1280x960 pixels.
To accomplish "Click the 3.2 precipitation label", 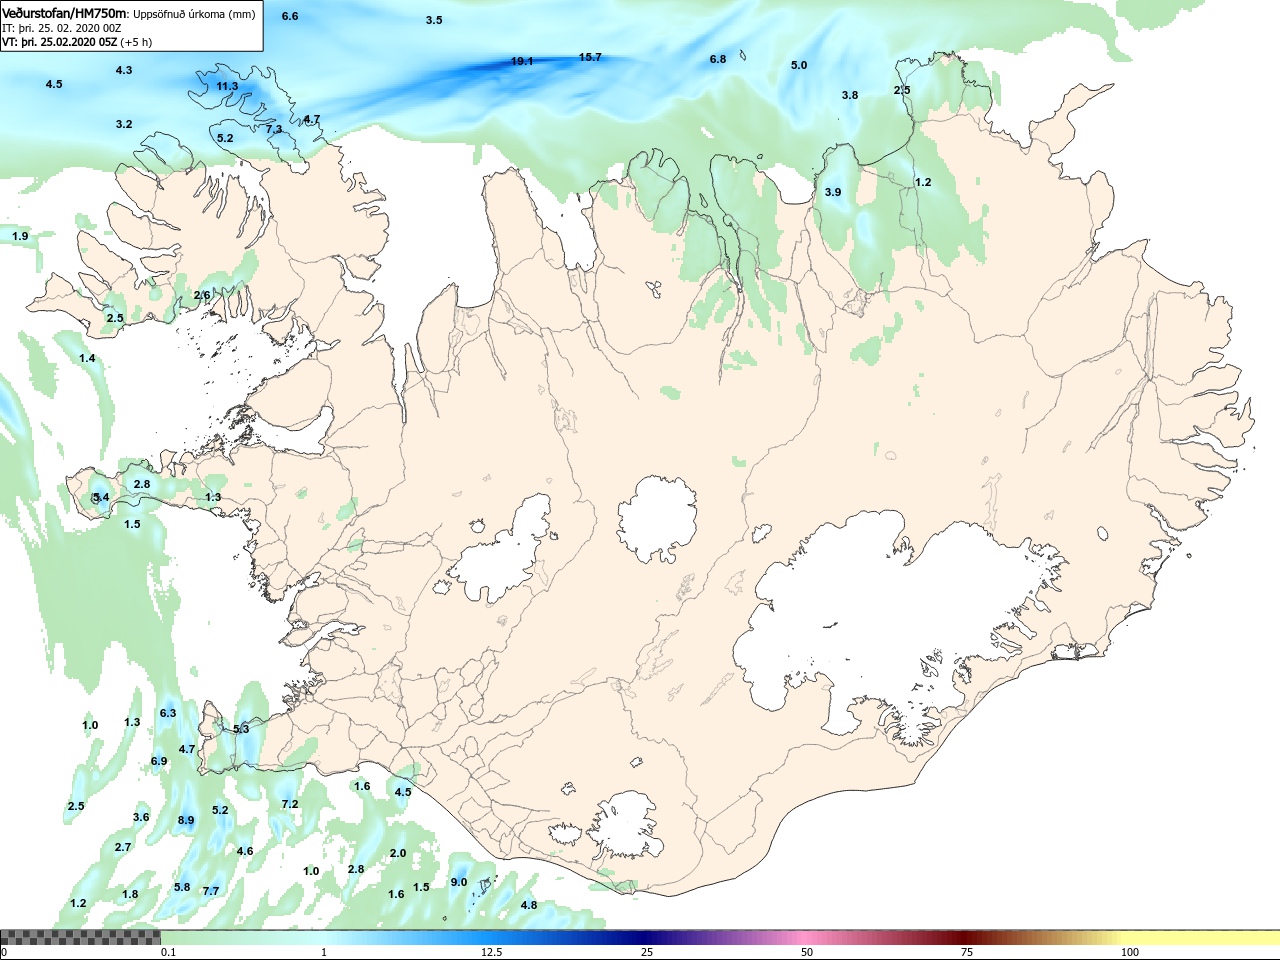I will click(124, 124).
